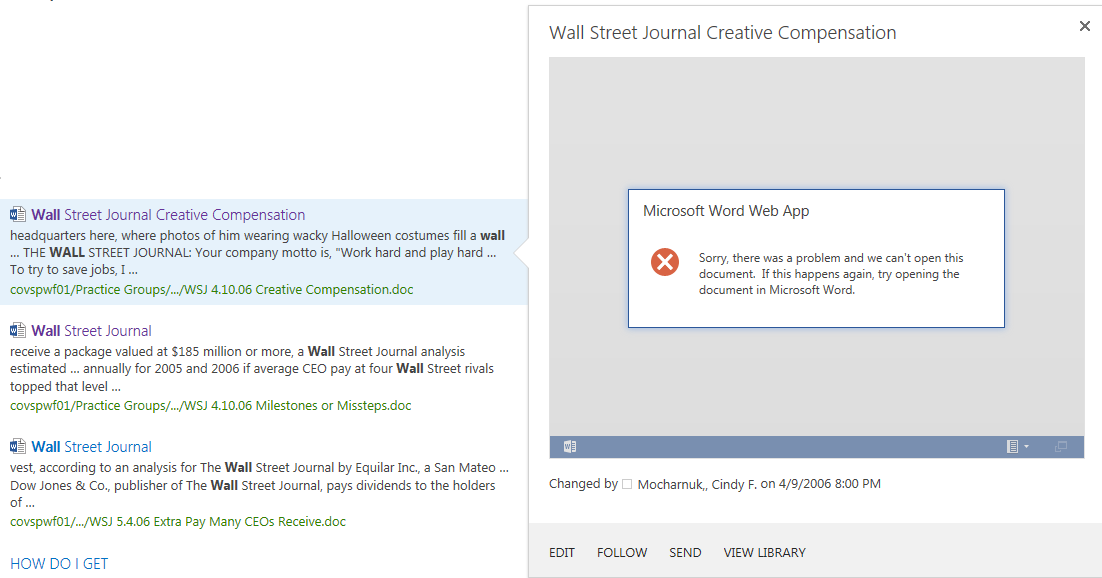Click the Word icon in preview toolbar
This screenshot has width=1102, height=578.
pyautogui.click(x=570, y=447)
